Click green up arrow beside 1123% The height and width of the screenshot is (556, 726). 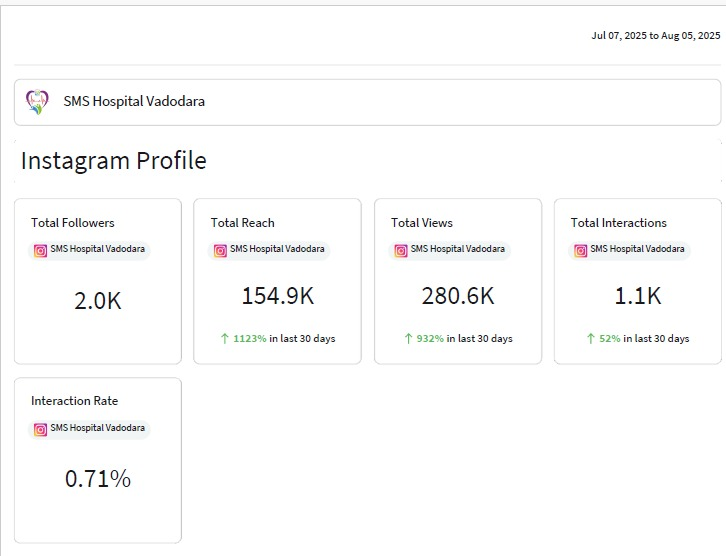225,338
